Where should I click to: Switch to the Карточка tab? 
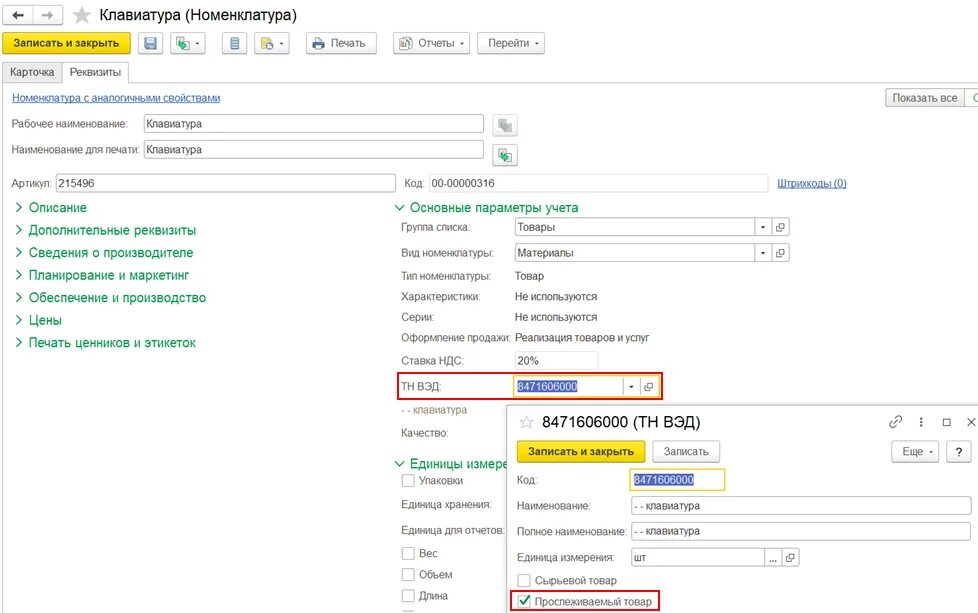pyautogui.click(x=32, y=72)
